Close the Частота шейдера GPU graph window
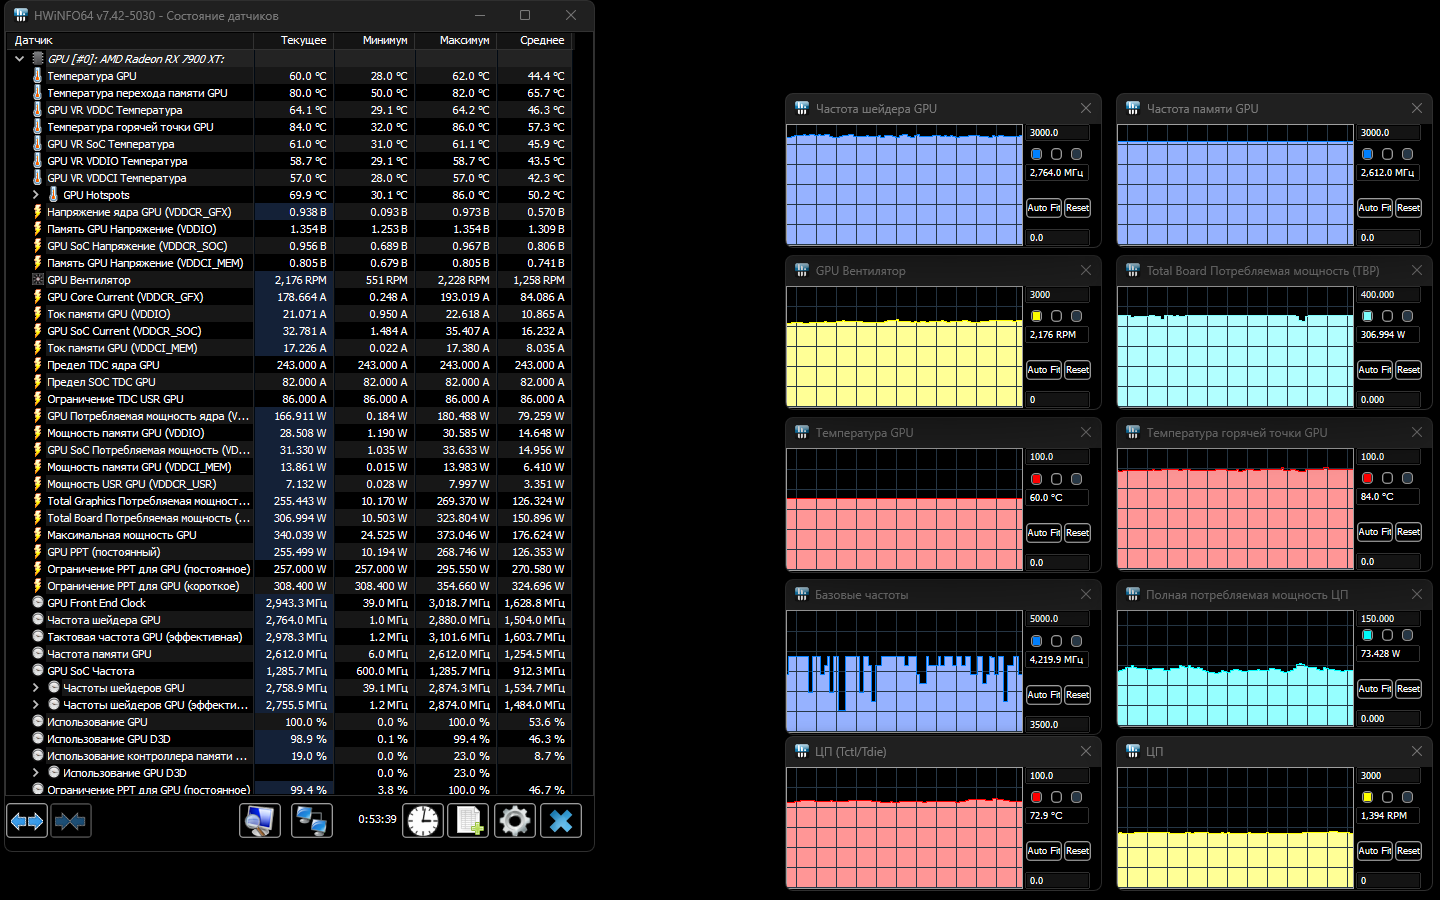 (1086, 108)
